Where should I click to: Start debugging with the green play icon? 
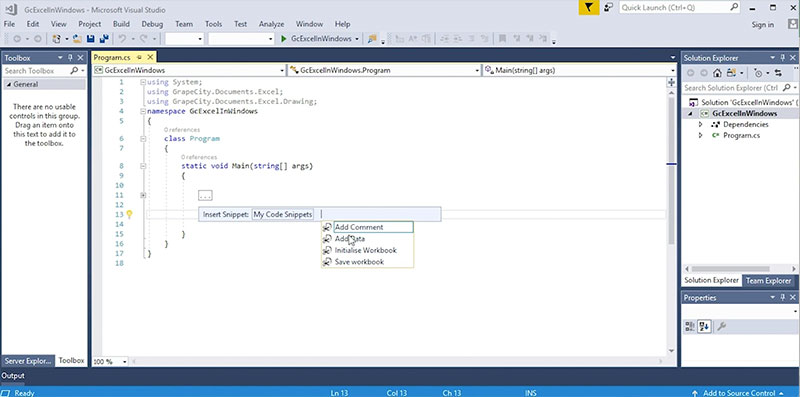(x=284, y=39)
